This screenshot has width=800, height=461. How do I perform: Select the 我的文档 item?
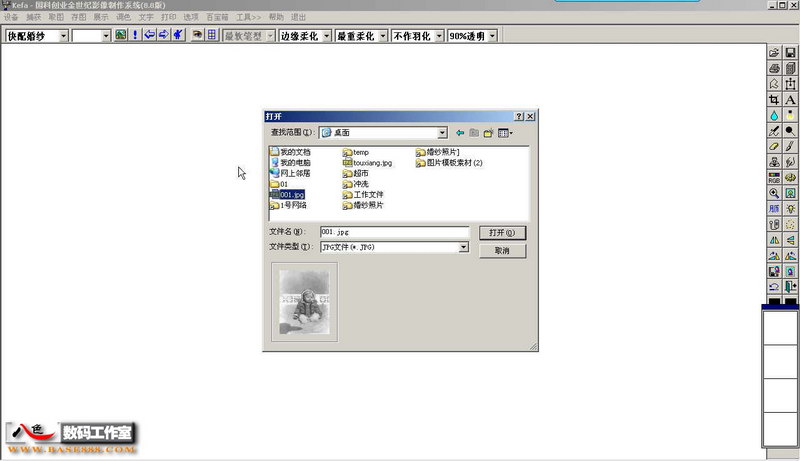(x=290, y=152)
